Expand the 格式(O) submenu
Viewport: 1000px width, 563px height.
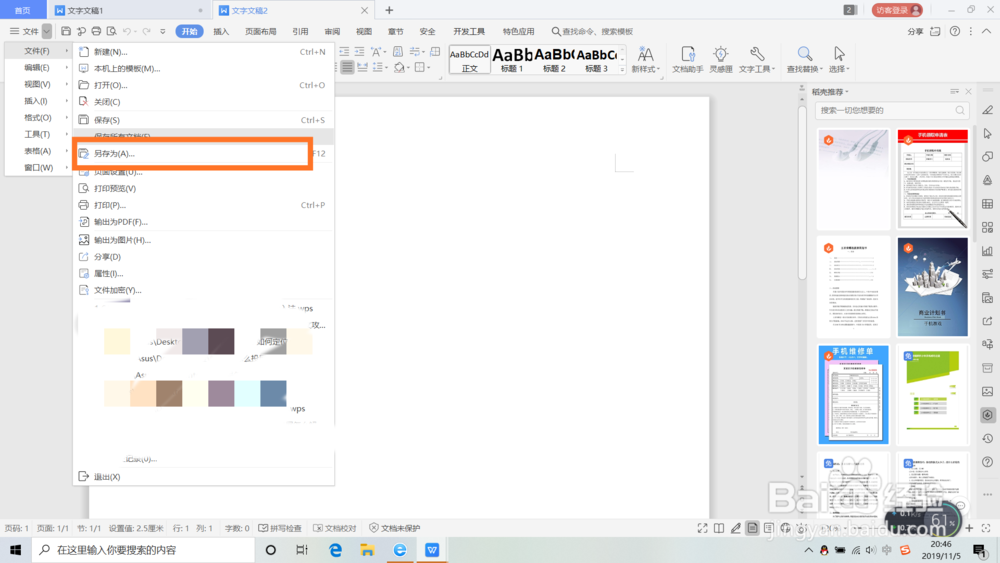tap(38, 117)
